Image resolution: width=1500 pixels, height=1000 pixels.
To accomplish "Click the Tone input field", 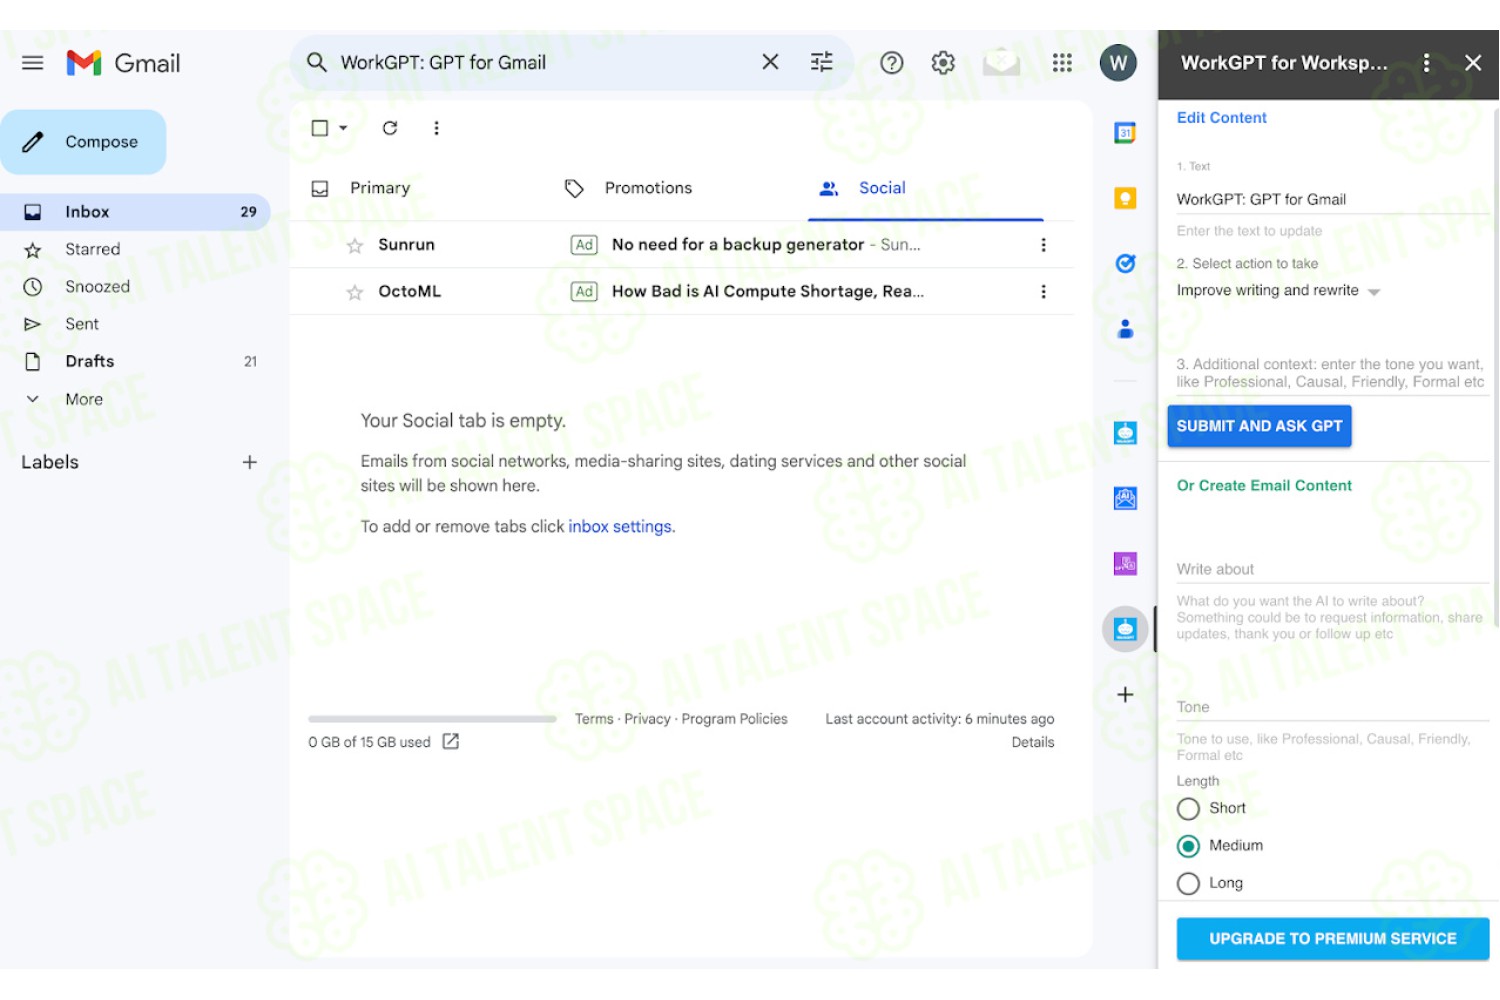I will [1333, 707].
